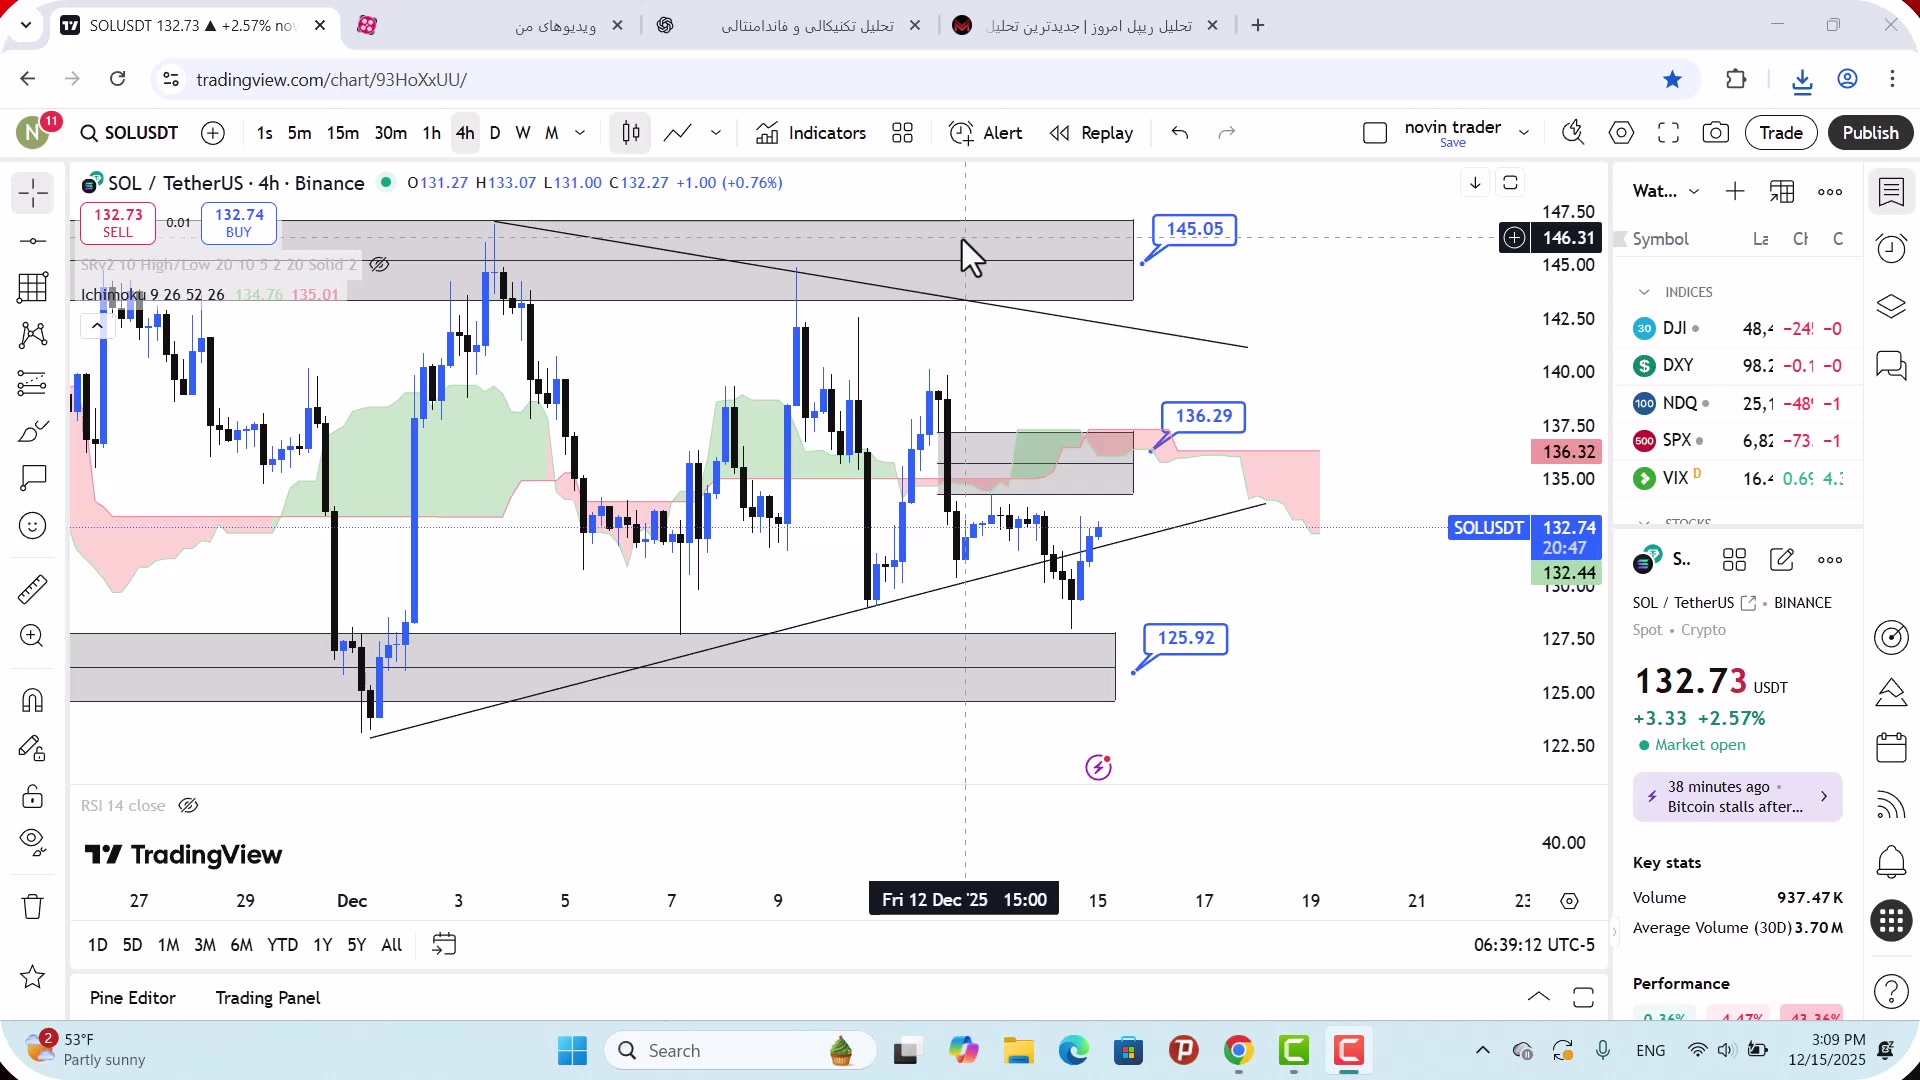Select the 15m timeframe
The image size is (1920, 1080).
pos(343,133)
